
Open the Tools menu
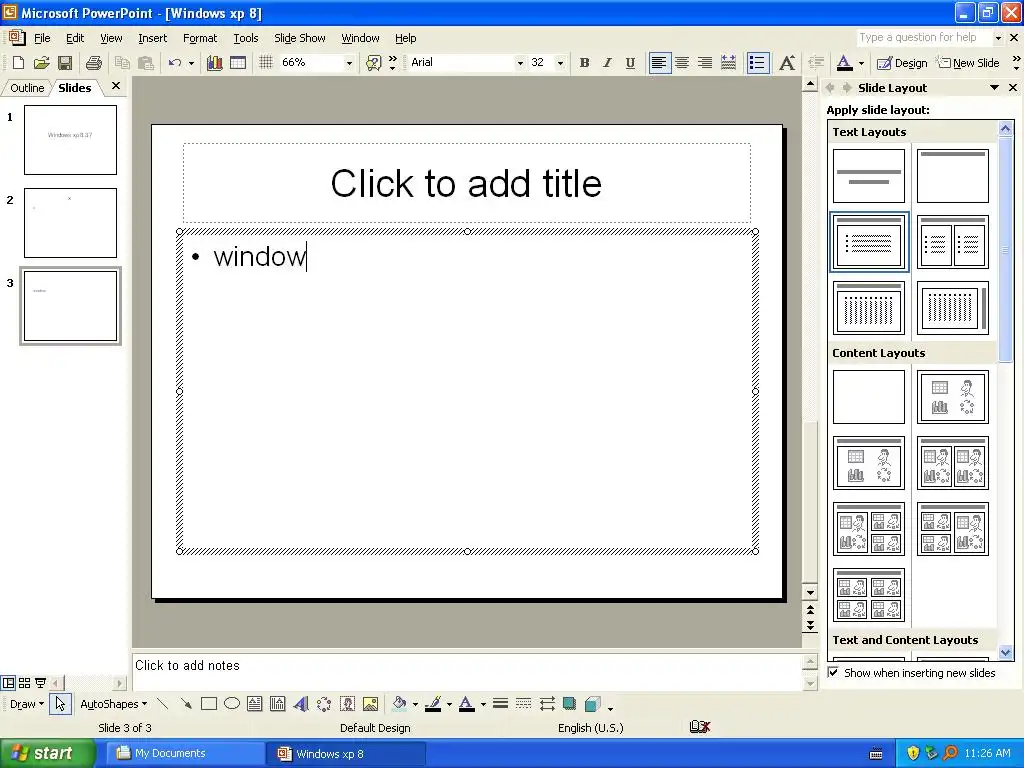click(246, 38)
